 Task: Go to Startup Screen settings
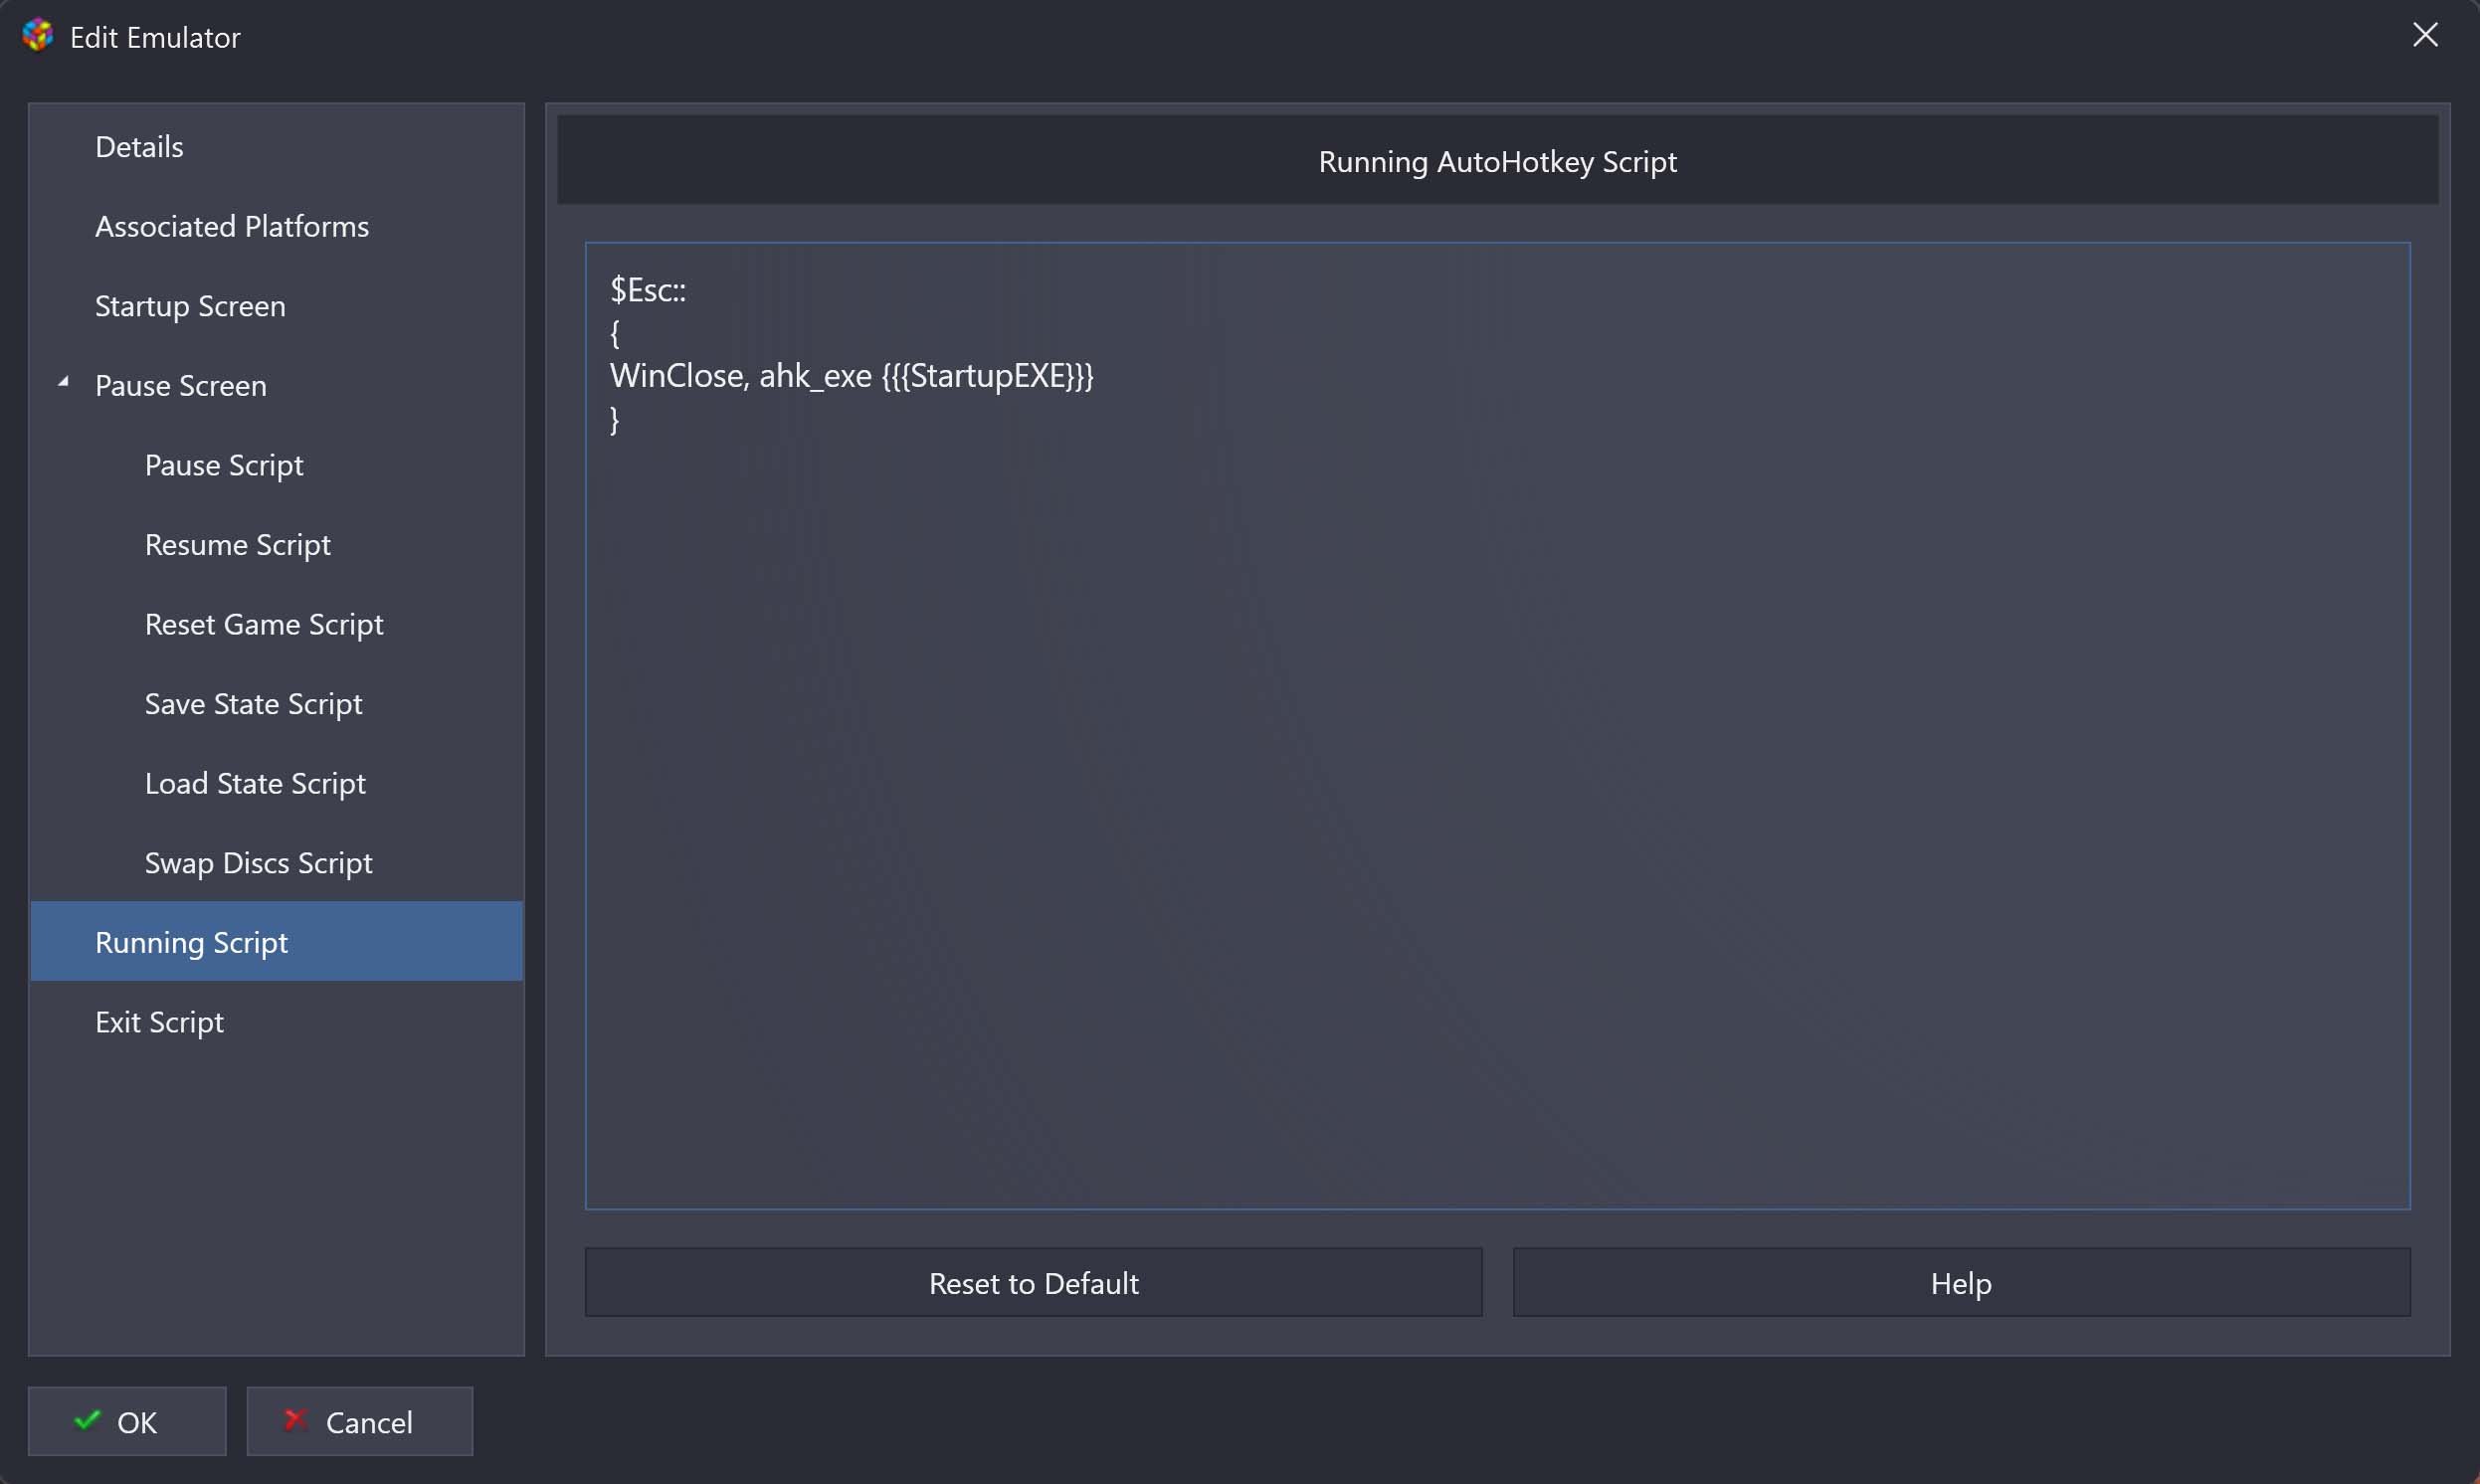tap(277, 306)
